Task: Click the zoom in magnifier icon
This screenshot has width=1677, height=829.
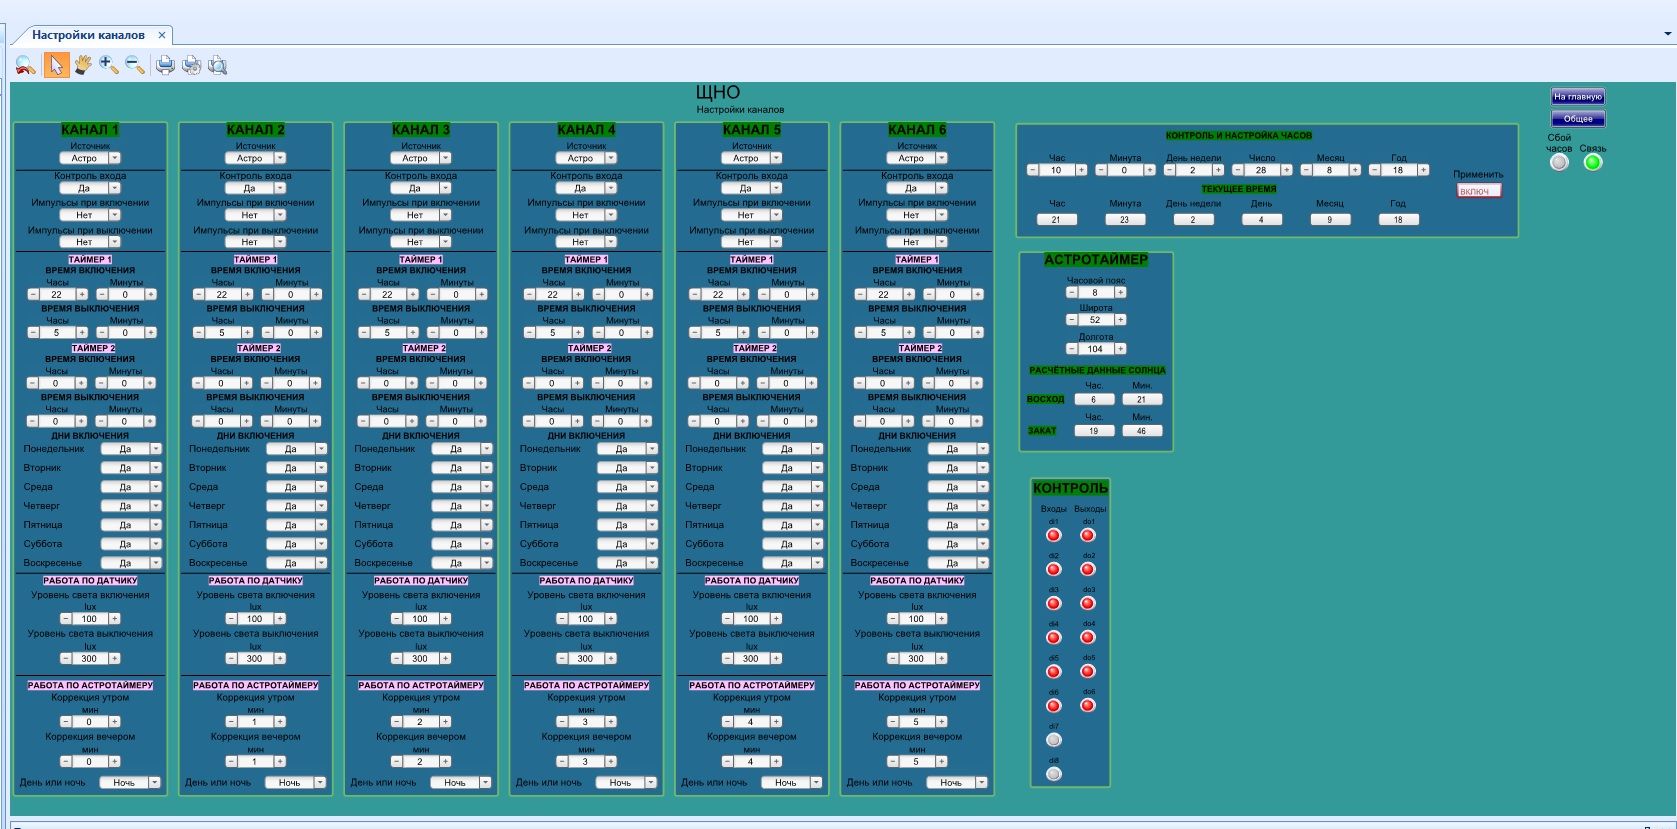Action: pyautogui.click(x=108, y=66)
